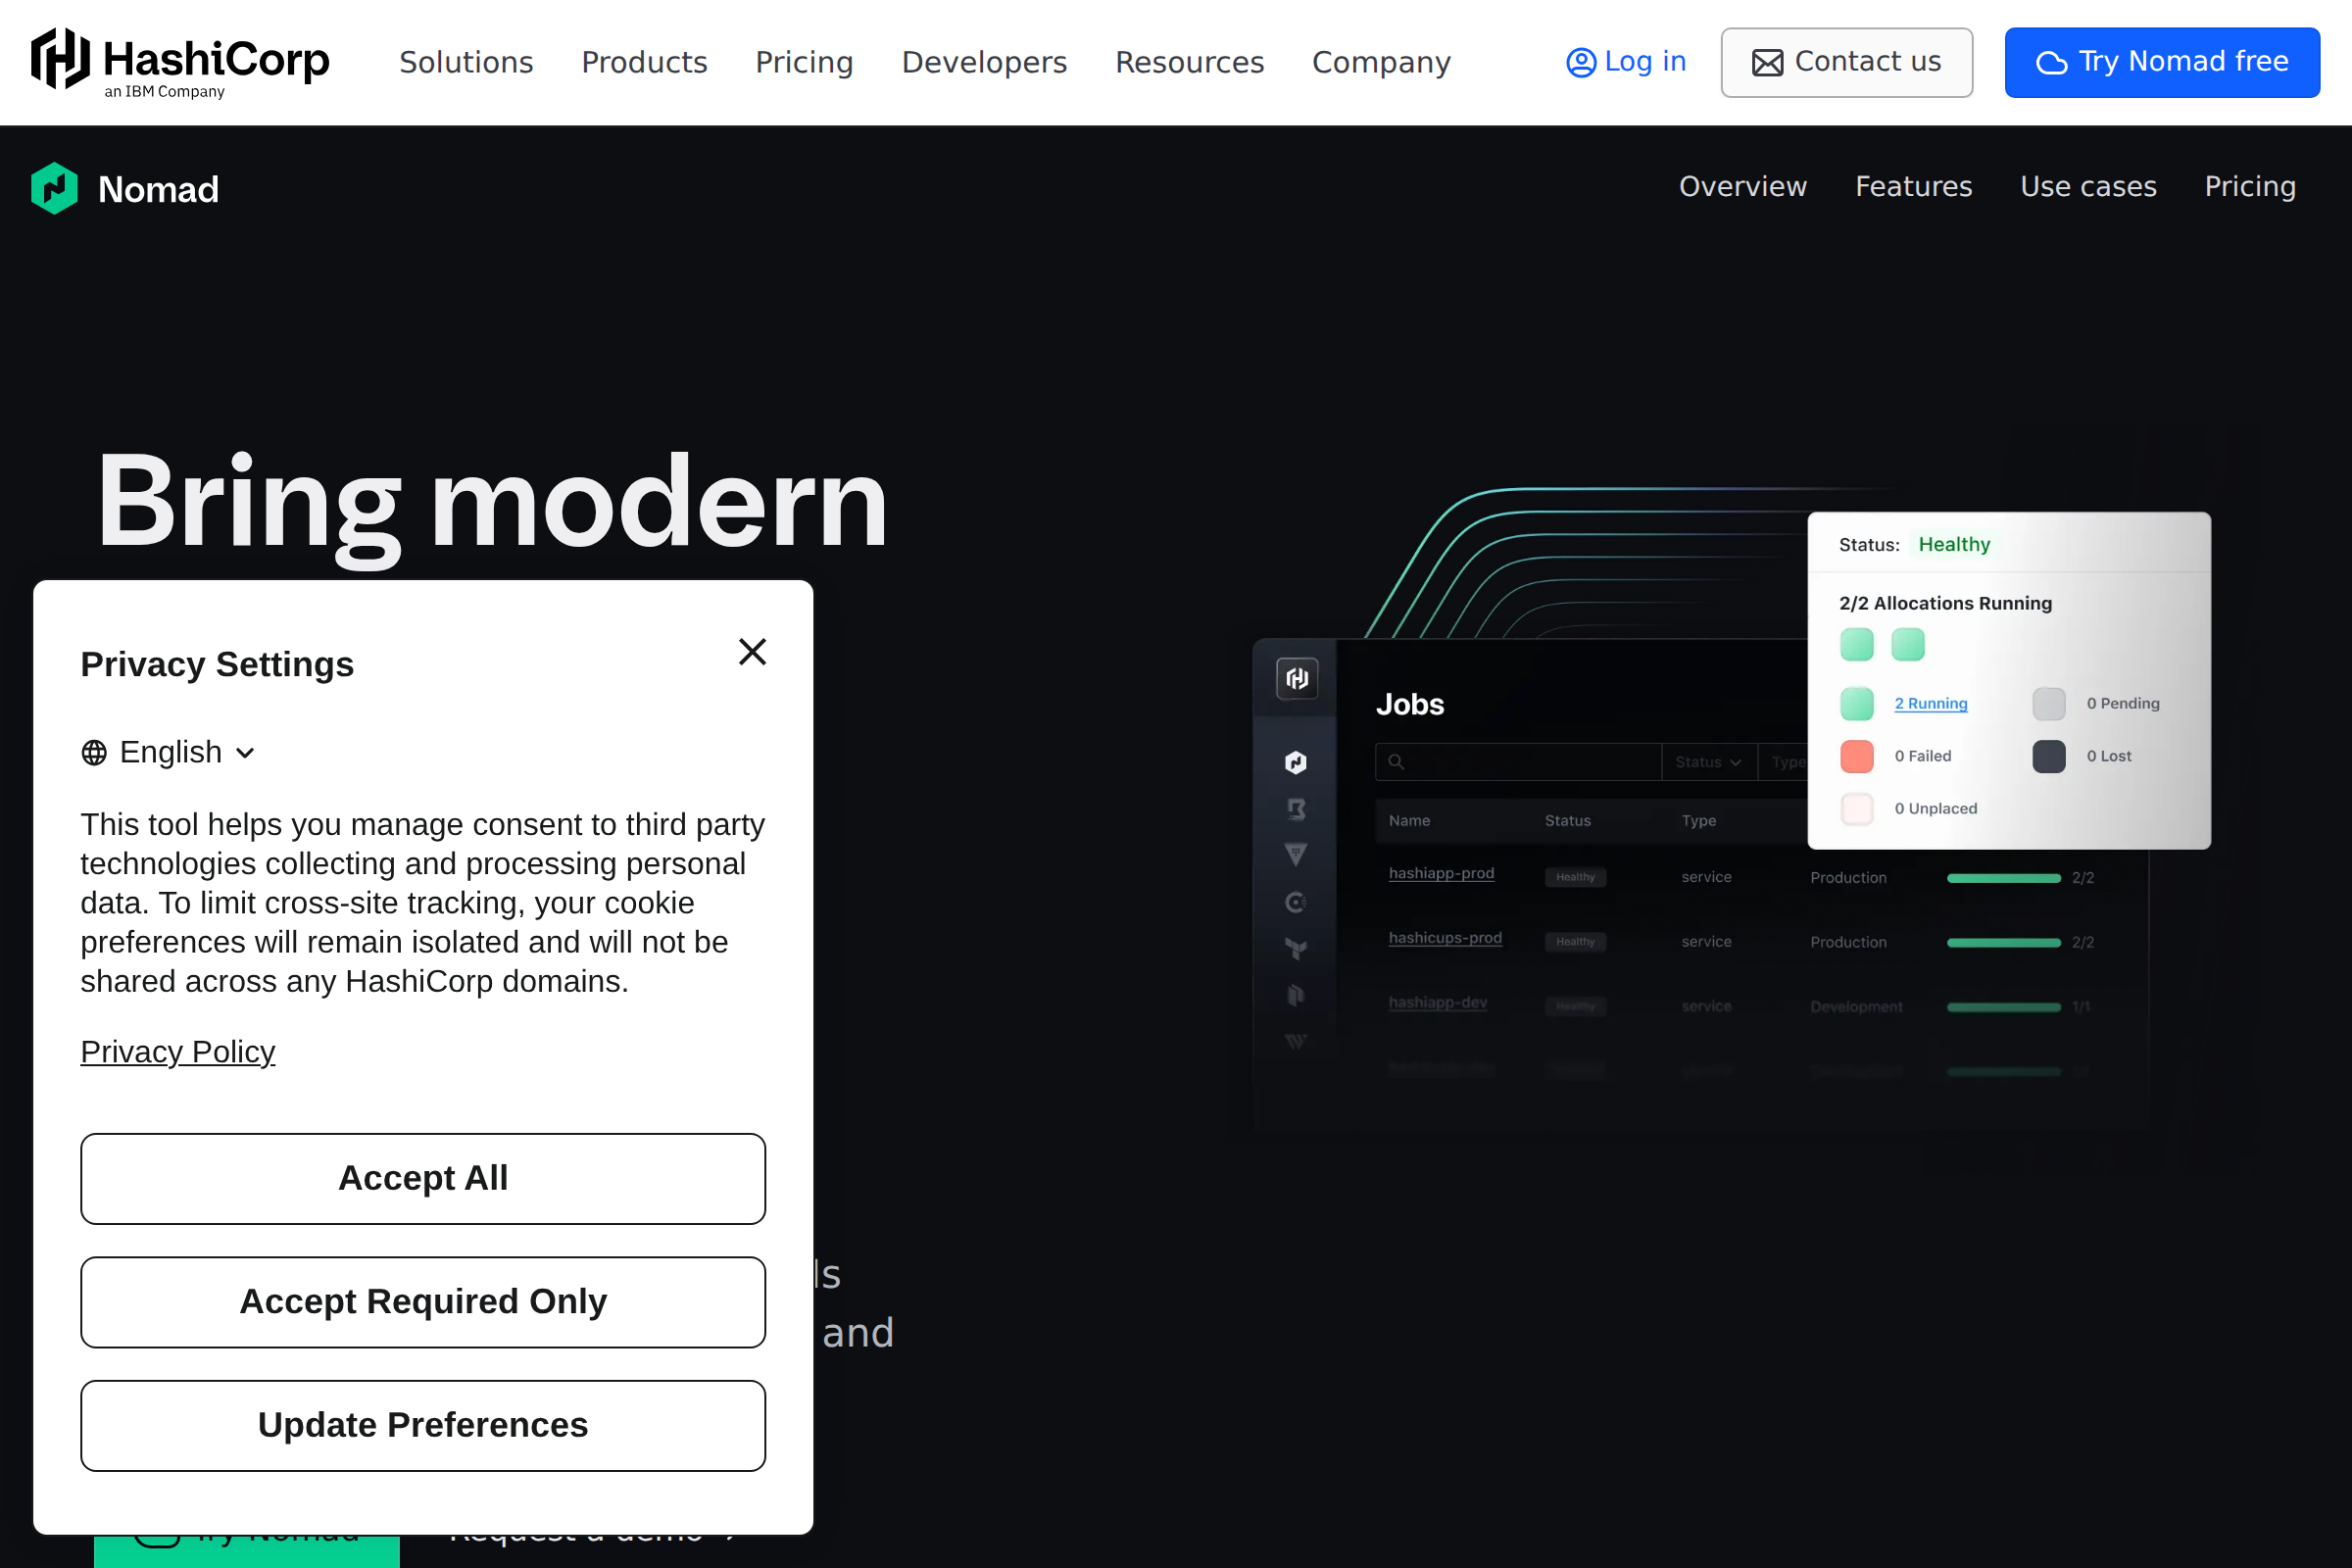Open the Resources menu
Screen dimensions: 2352x1568
[x=1189, y=62]
